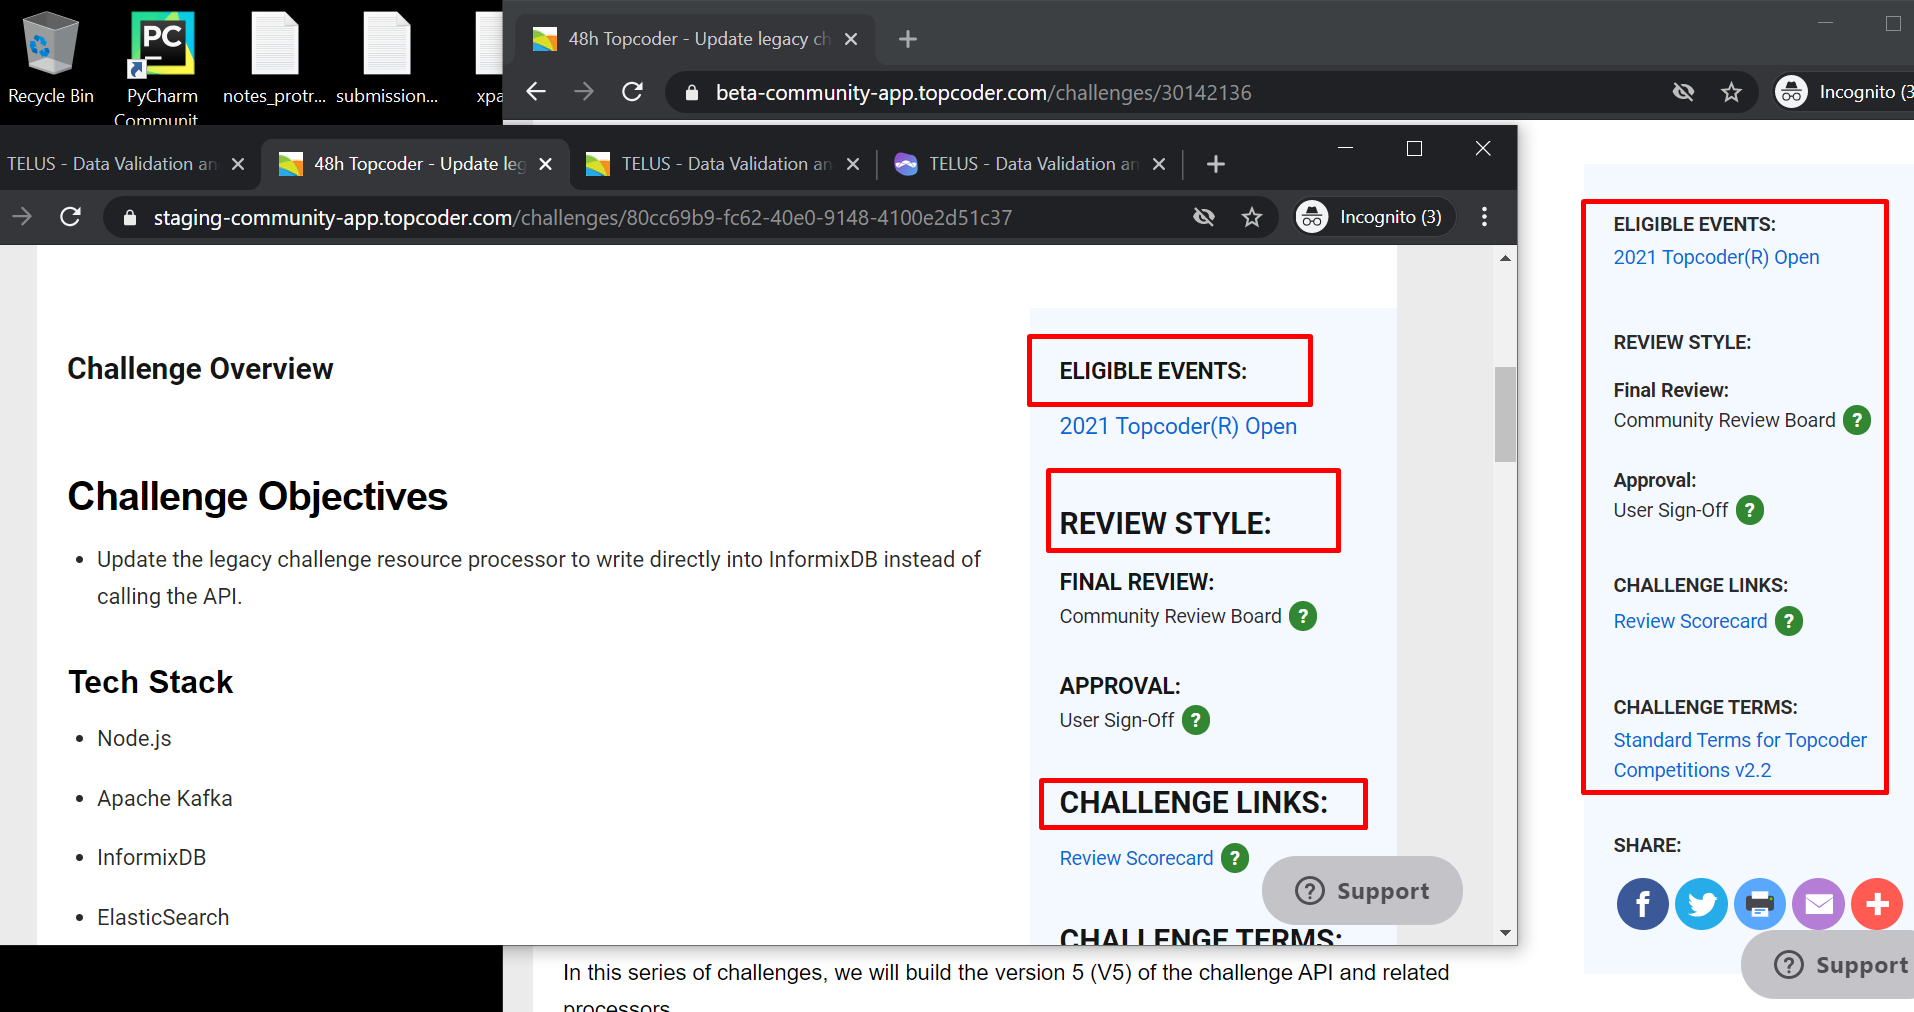
Task: Bookmark star in beta-community address bar
Action: click(x=1731, y=92)
